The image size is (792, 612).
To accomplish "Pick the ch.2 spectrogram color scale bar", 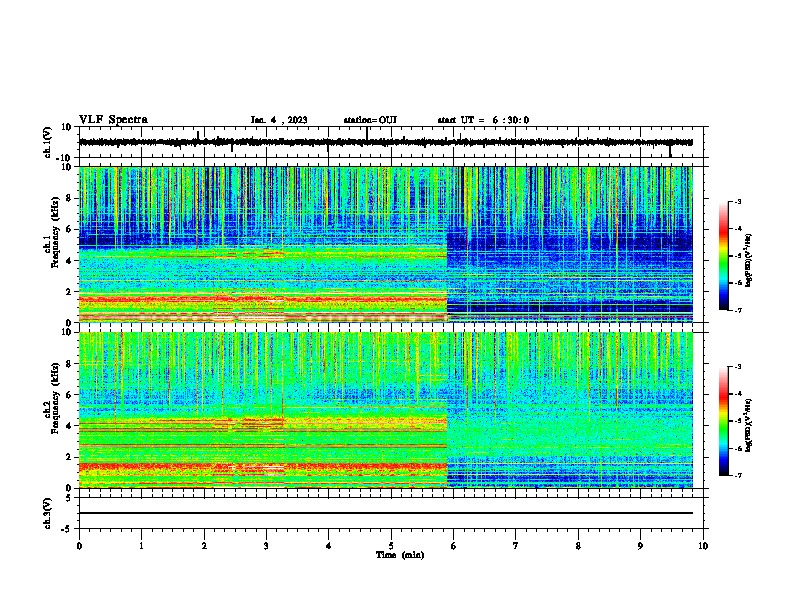I will 723,421.
